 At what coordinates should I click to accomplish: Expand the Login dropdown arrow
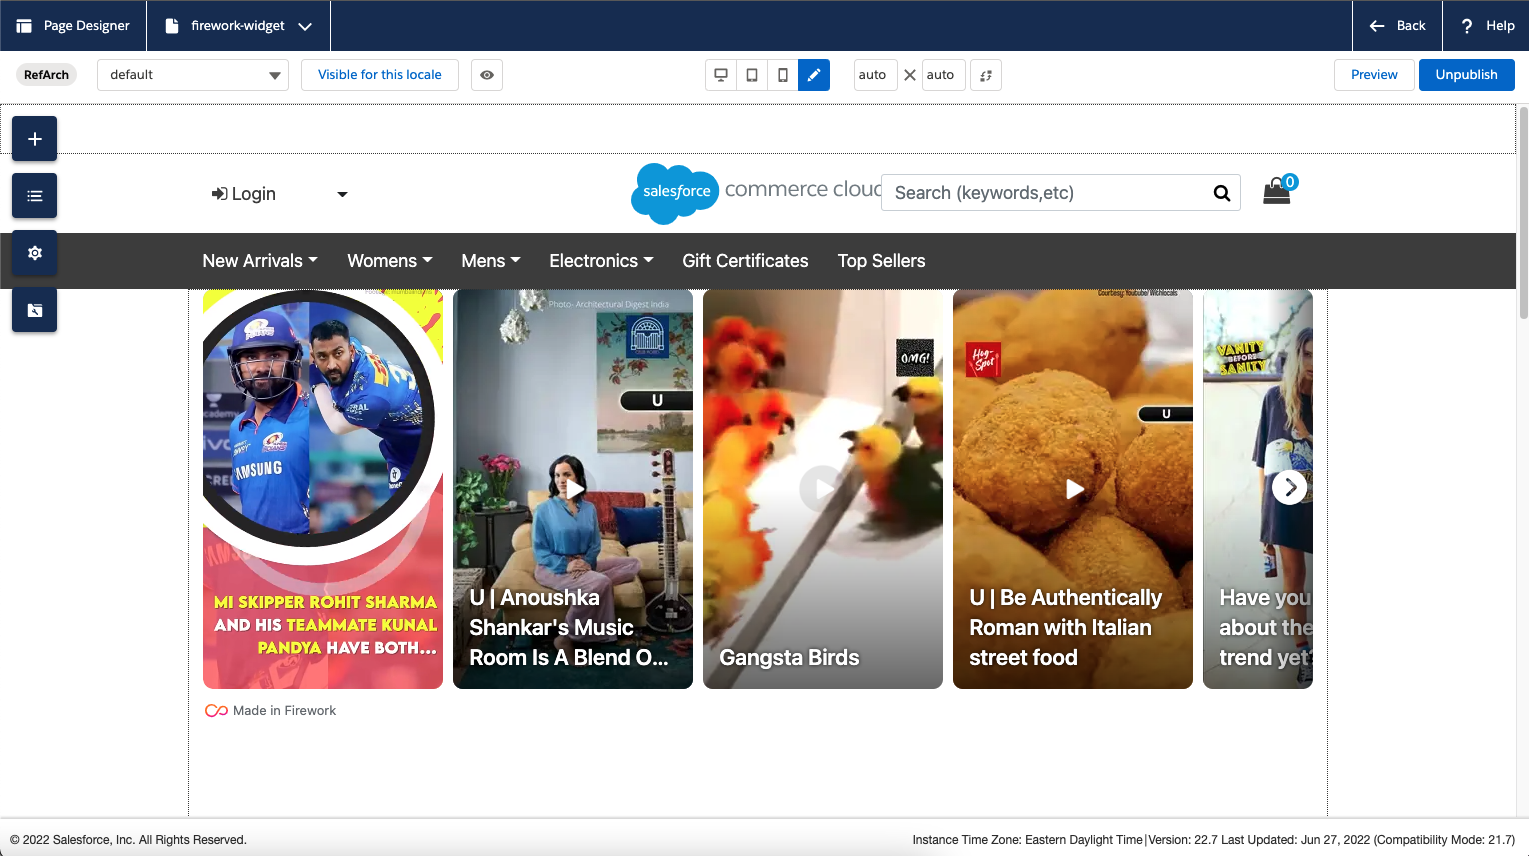click(x=342, y=194)
